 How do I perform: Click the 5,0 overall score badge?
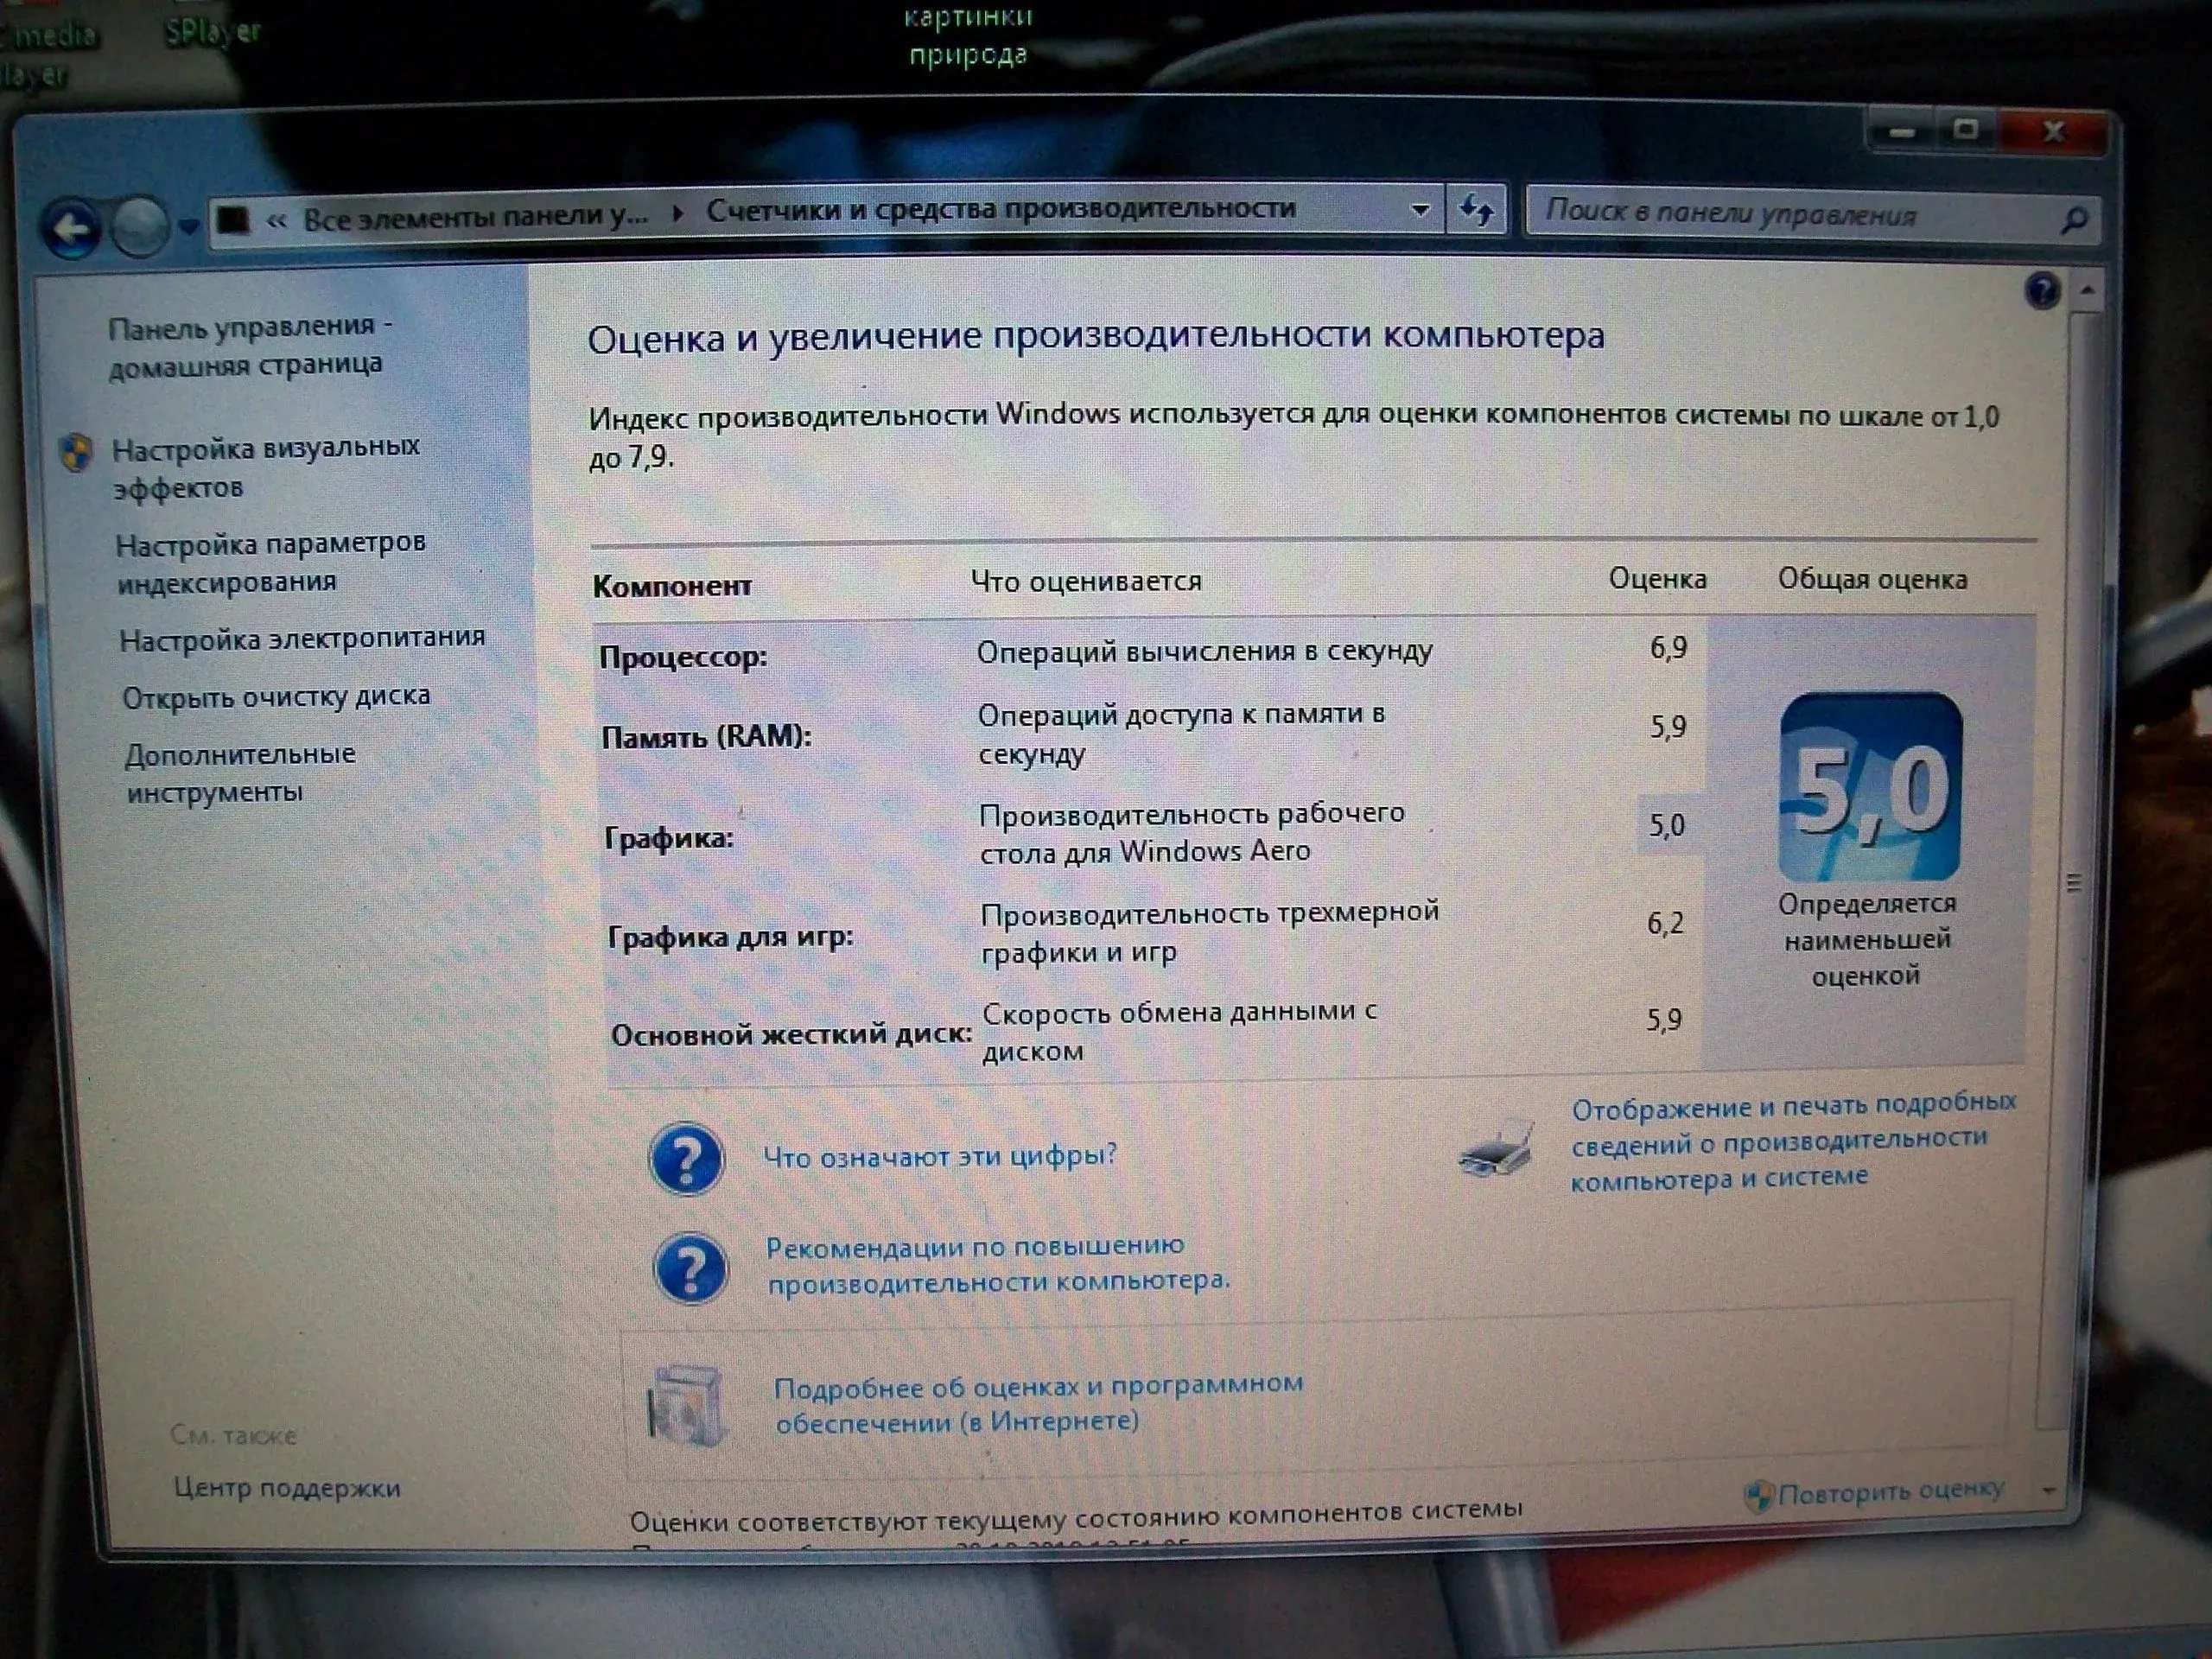[x=1870, y=787]
